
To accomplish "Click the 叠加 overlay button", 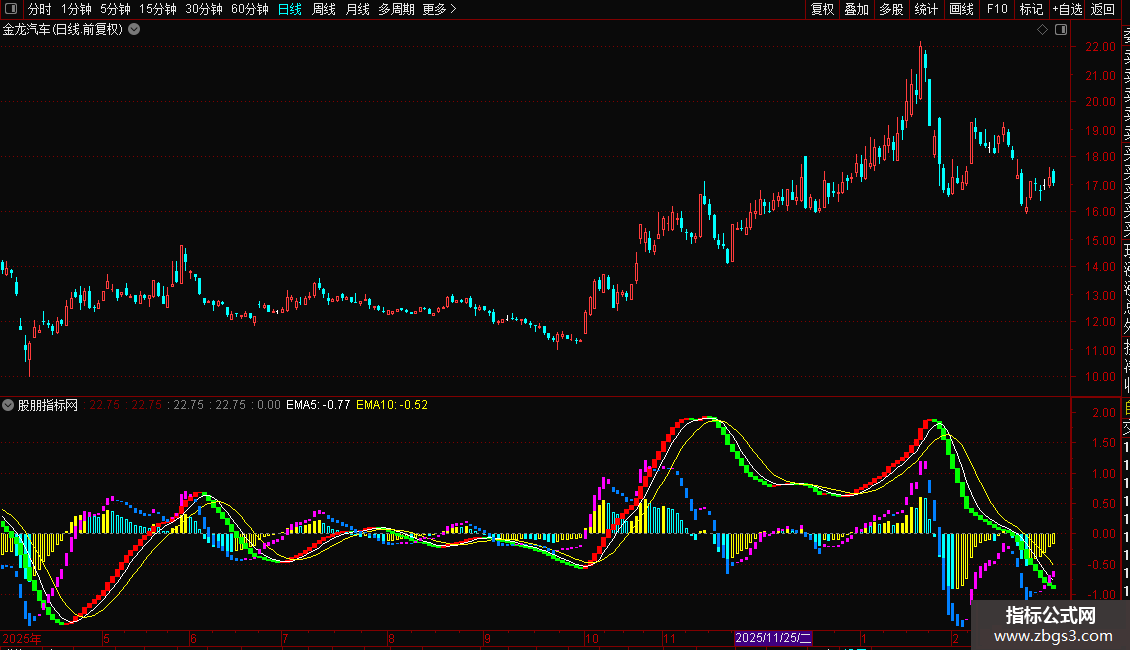I will coord(857,9).
